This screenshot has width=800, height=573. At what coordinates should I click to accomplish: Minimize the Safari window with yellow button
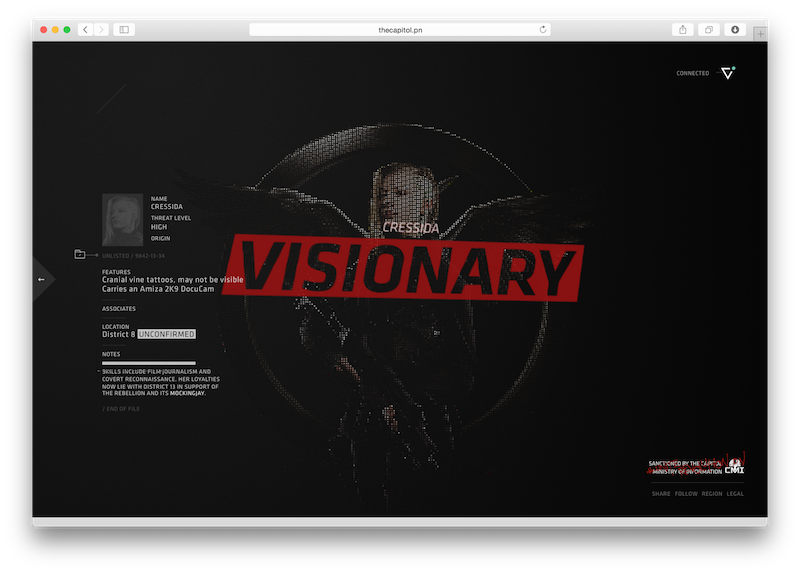click(x=55, y=30)
